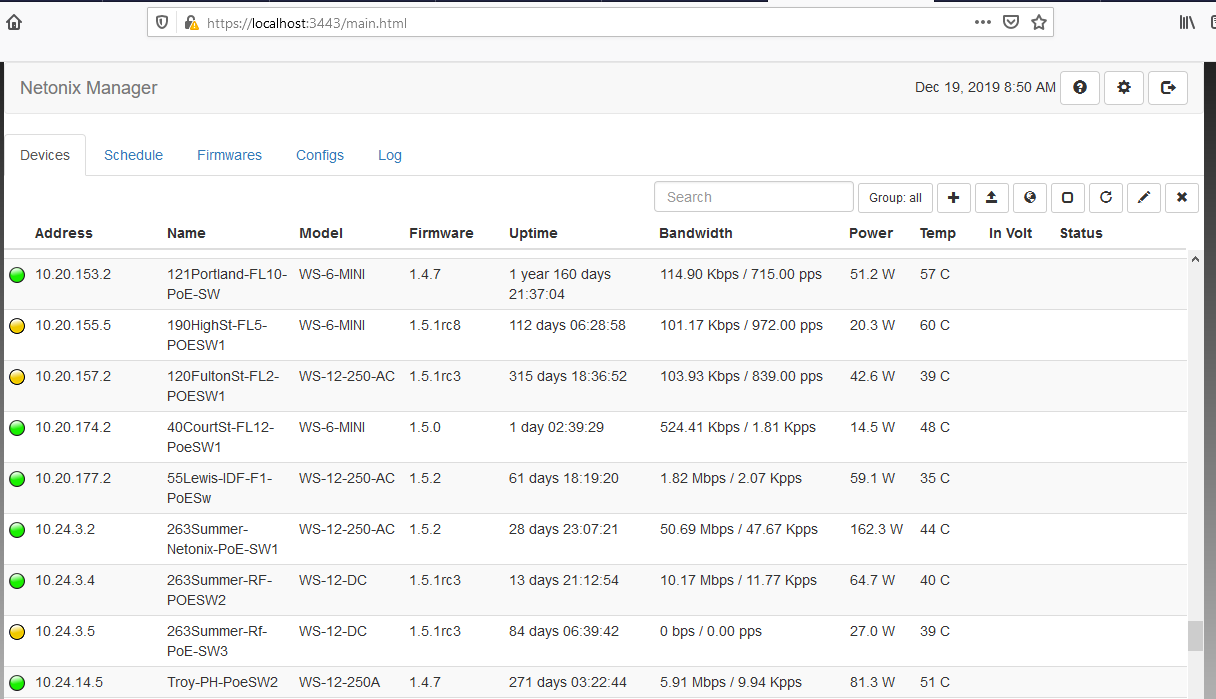1216x699 pixels.
Task: Click the pencil edit icon
Action: tap(1143, 198)
